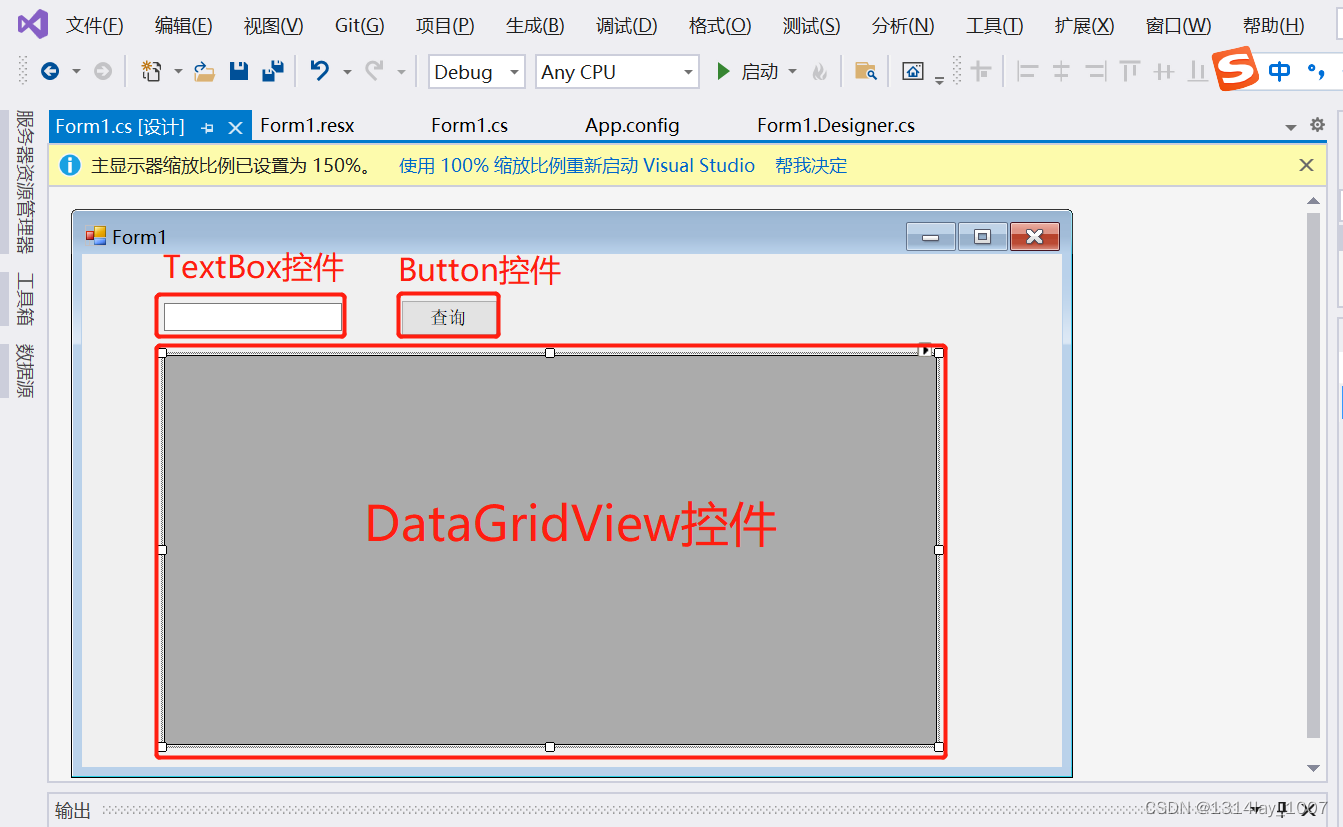Open the 扩展(X) menu
The image size is (1343, 827).
(1084, 26)
